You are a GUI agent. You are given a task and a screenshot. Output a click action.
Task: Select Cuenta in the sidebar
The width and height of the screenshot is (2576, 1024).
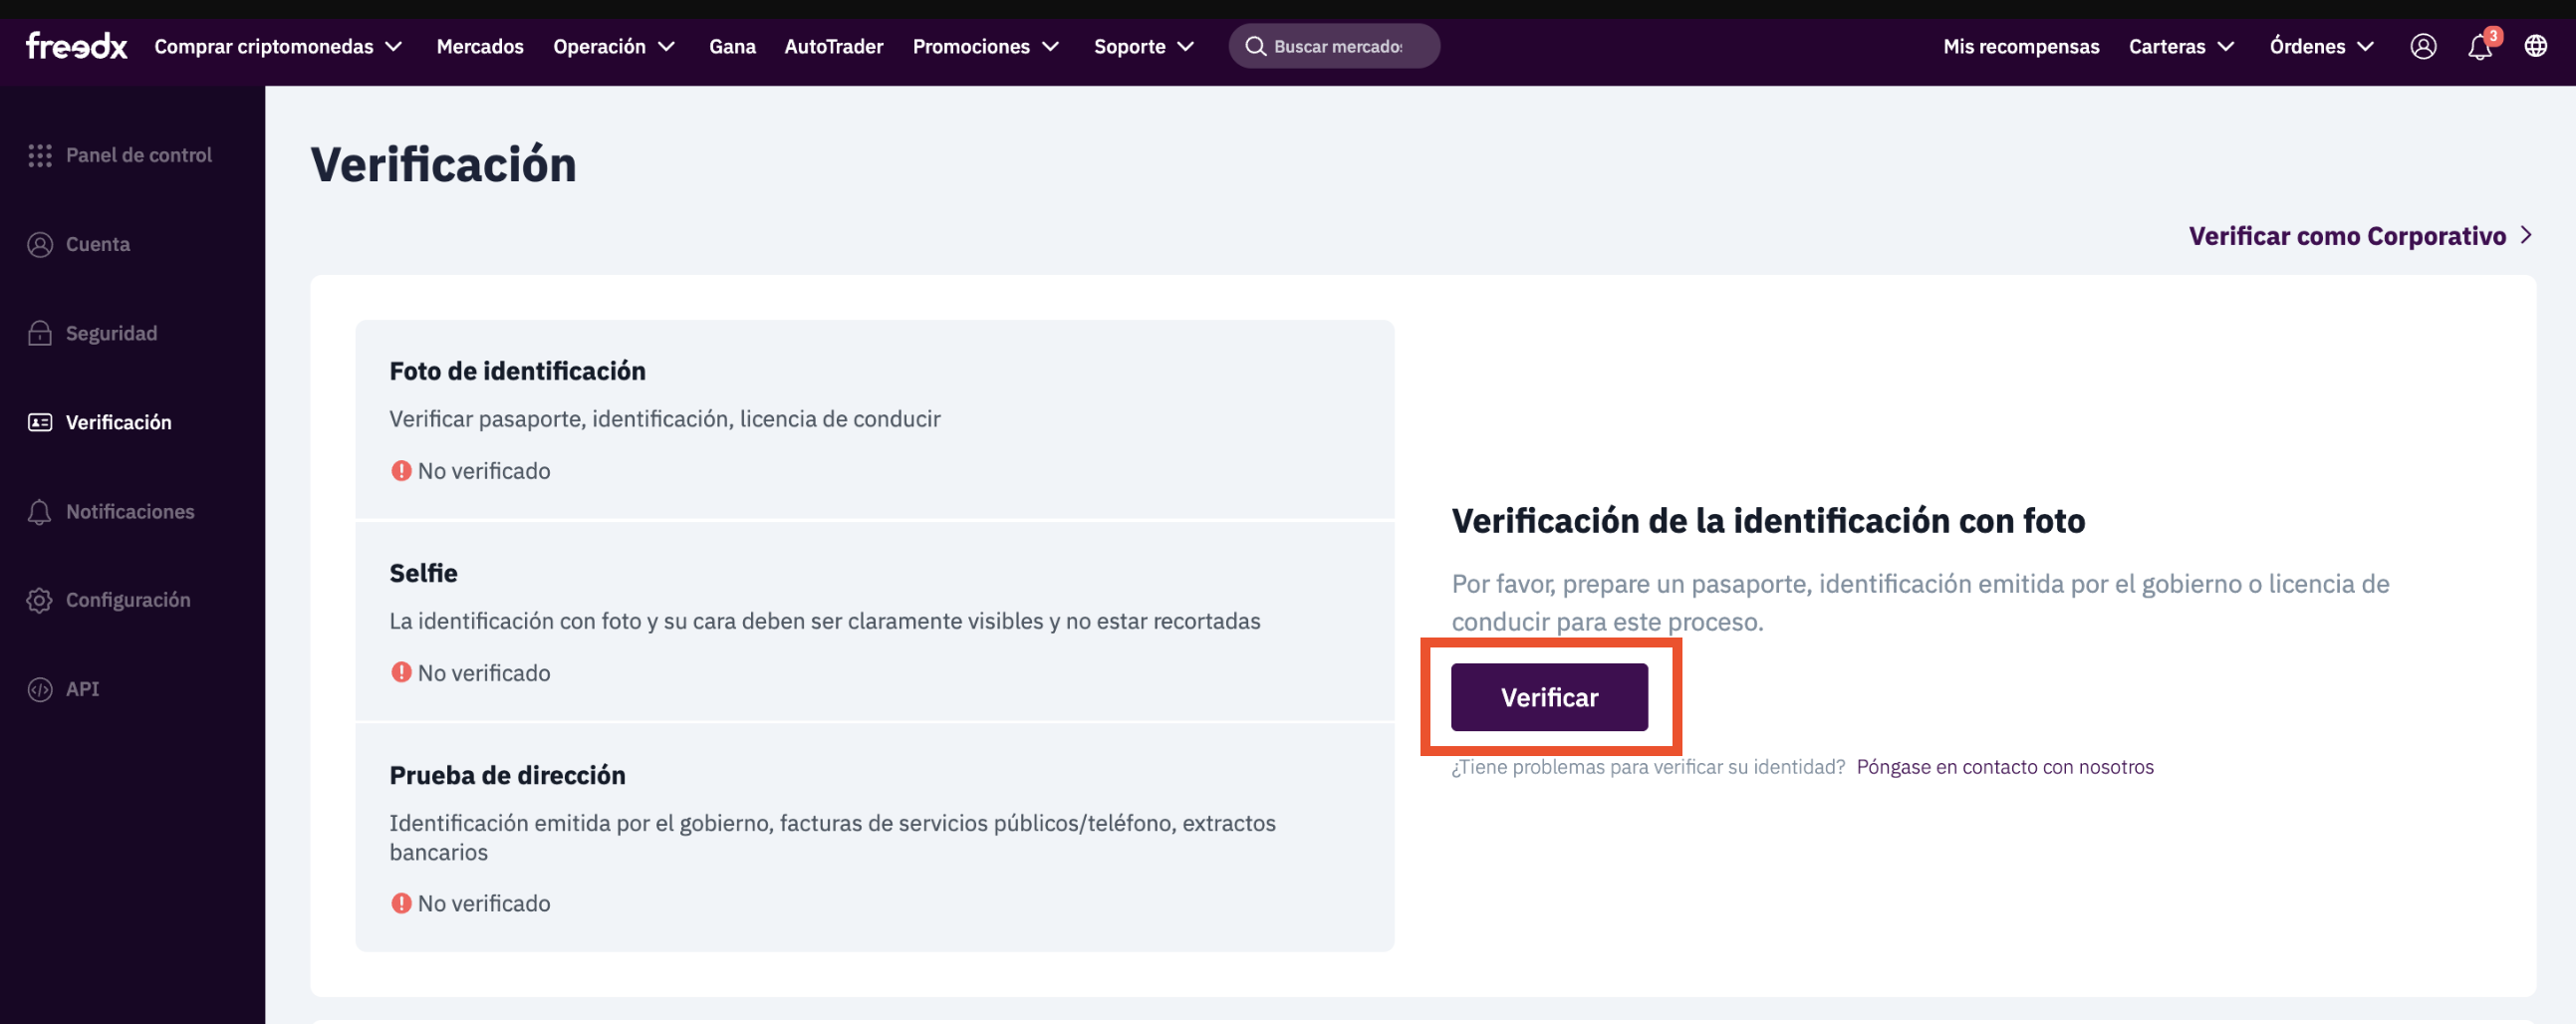pyautogui.click(x=98, y=244)
